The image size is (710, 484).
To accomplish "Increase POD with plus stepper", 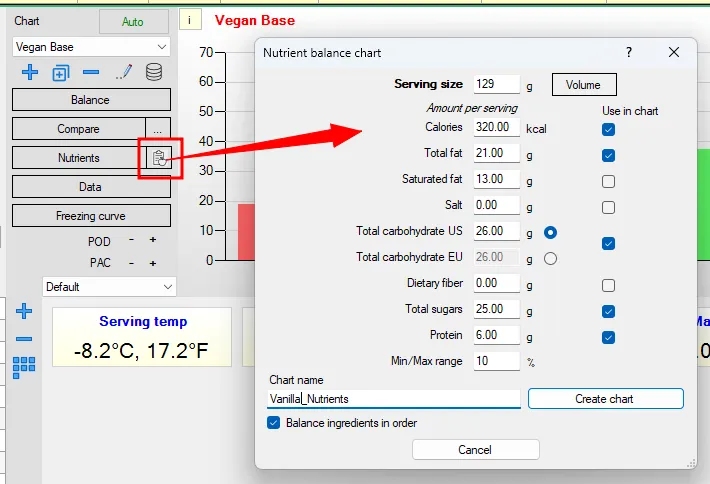I will [x=153, y=240].
